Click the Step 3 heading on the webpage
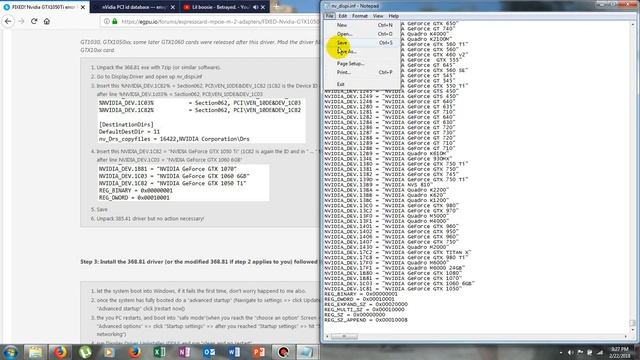Image resolution: width=640 pixels, height=360 pixels. (199, 262)
